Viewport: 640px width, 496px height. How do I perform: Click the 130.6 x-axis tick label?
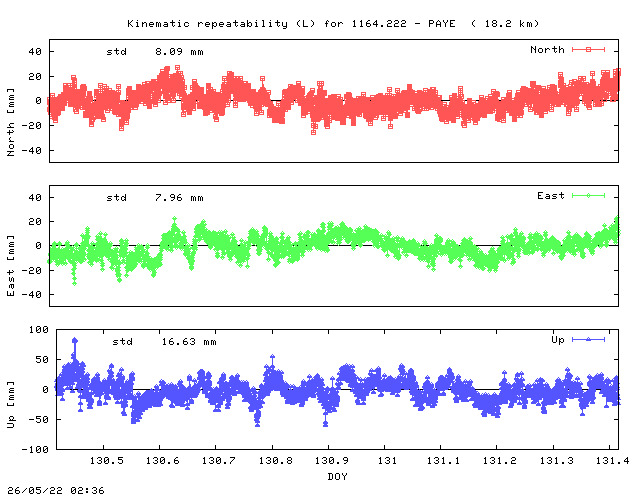pyautogui.click(x=162, y=461)
